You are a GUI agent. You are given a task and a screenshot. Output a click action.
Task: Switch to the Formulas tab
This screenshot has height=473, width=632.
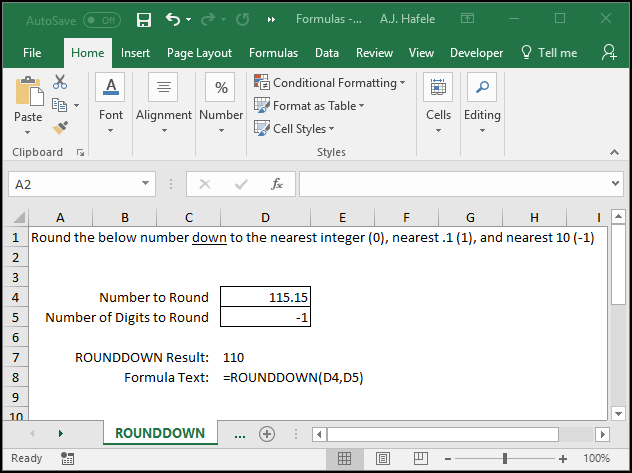[x=273, y=53]
